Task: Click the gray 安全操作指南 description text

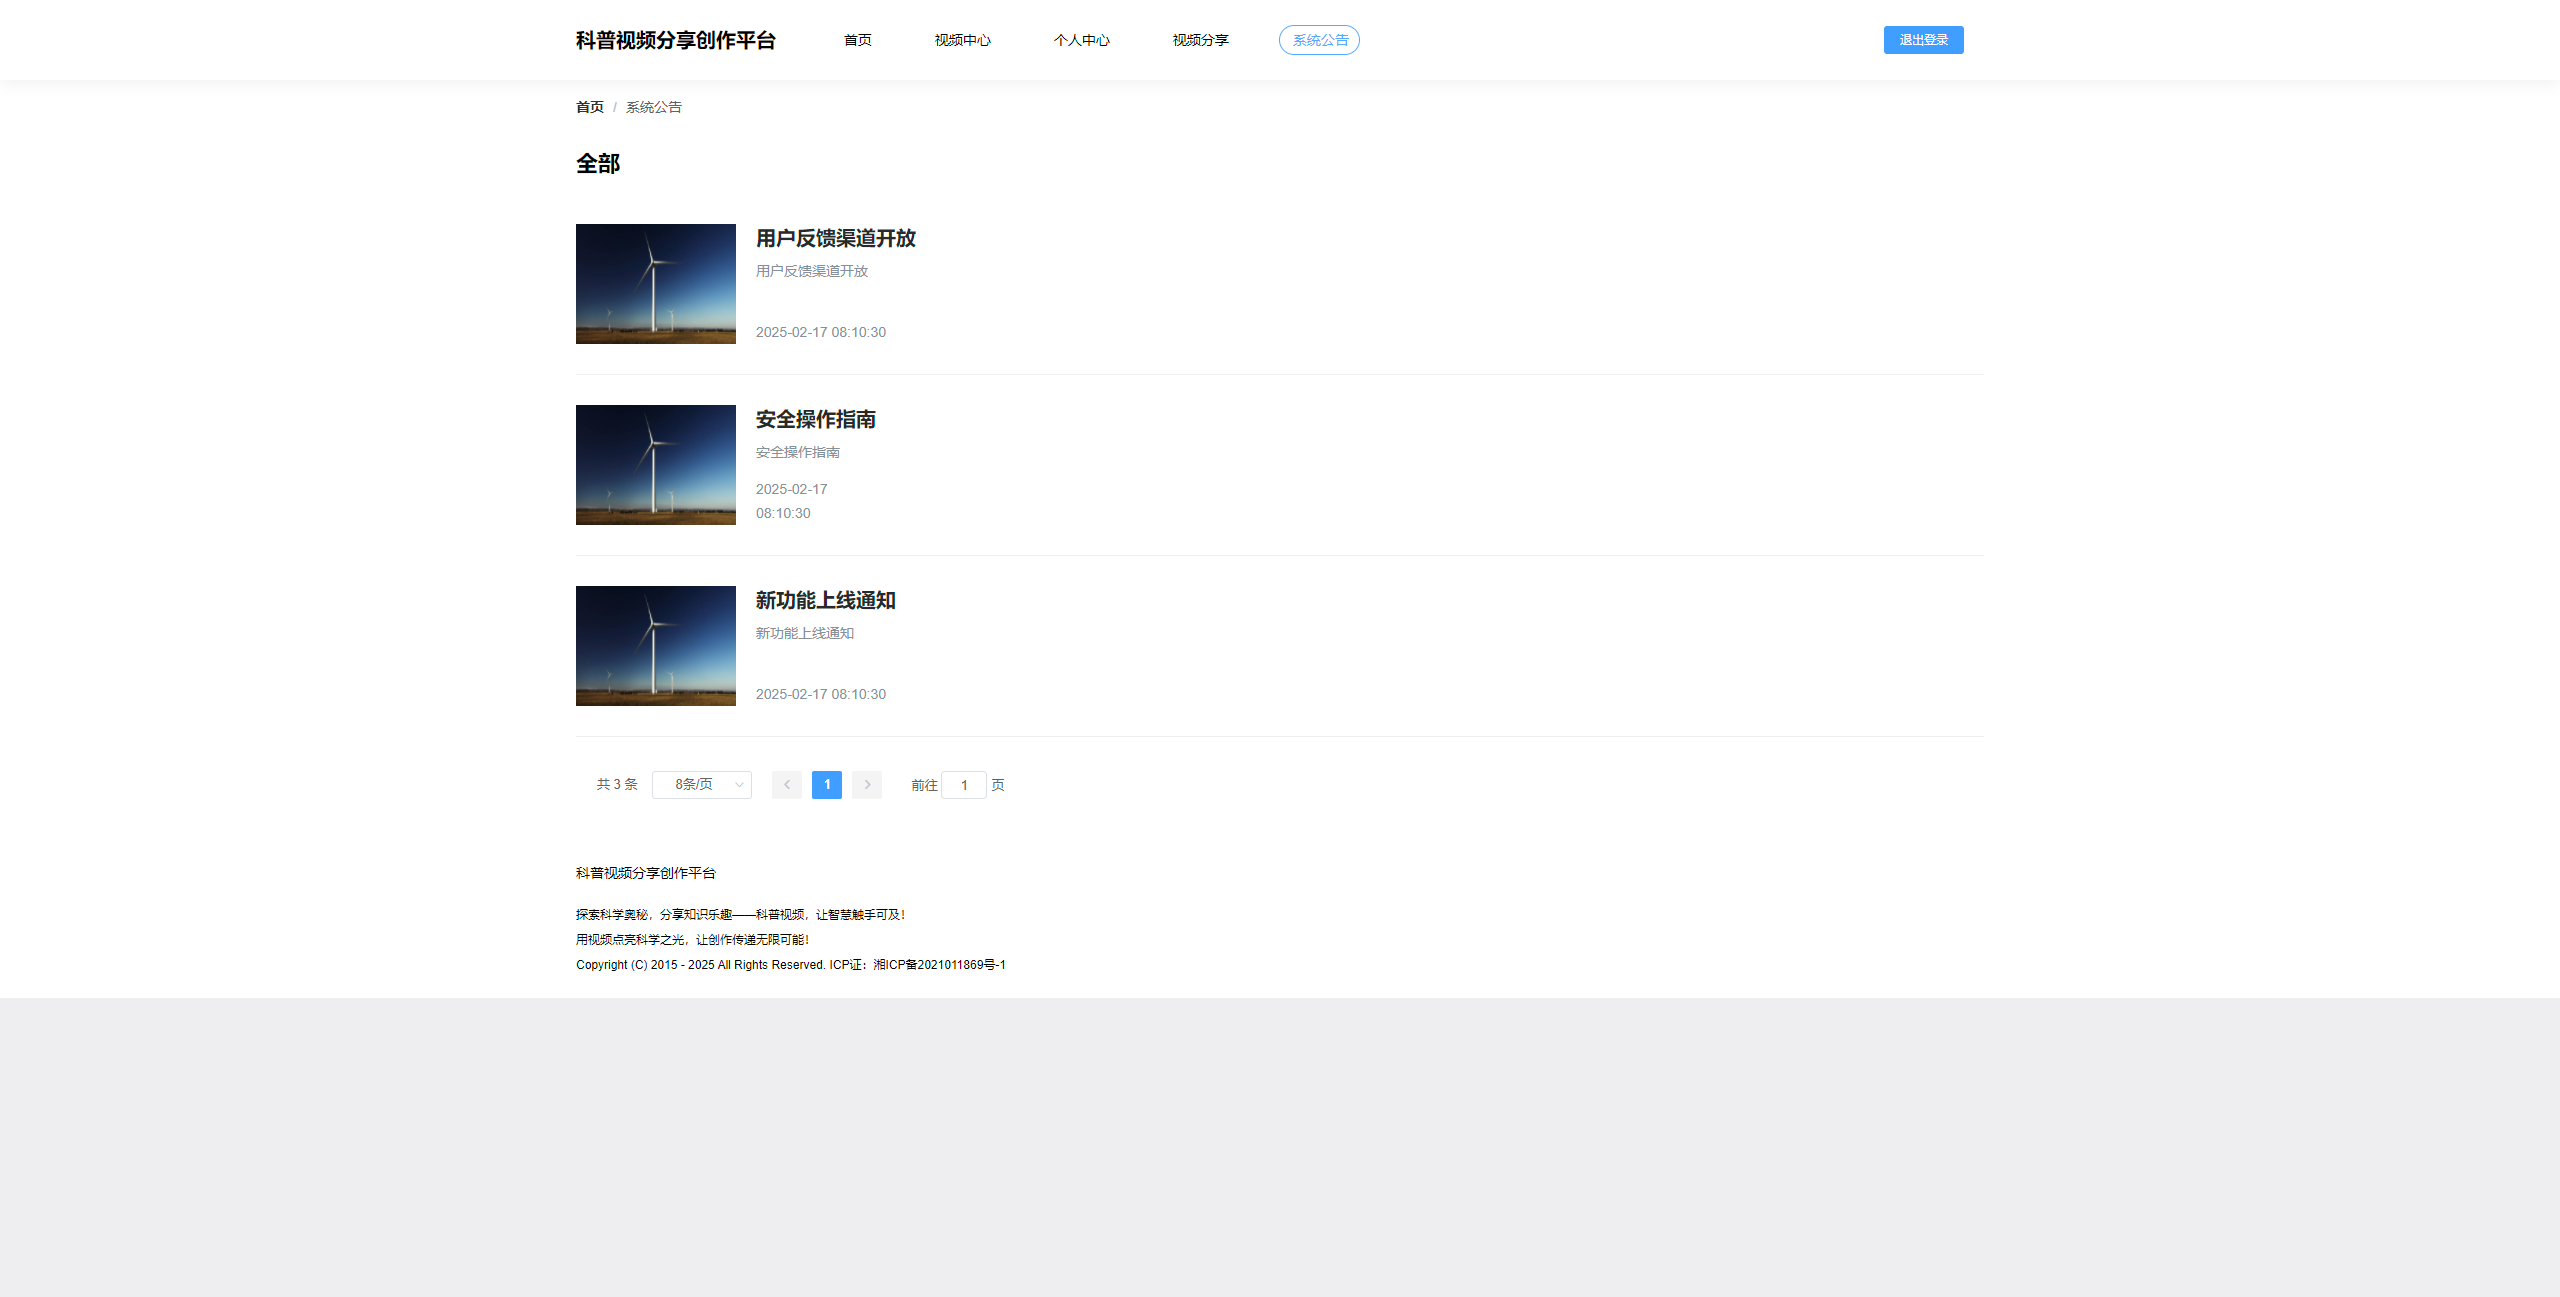Action: pyautogui.click(x=798, y=452)
